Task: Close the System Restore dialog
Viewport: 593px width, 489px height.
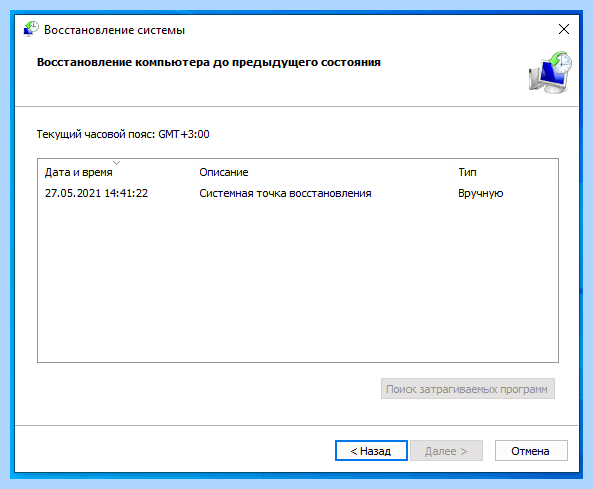Action: [564, 29]
